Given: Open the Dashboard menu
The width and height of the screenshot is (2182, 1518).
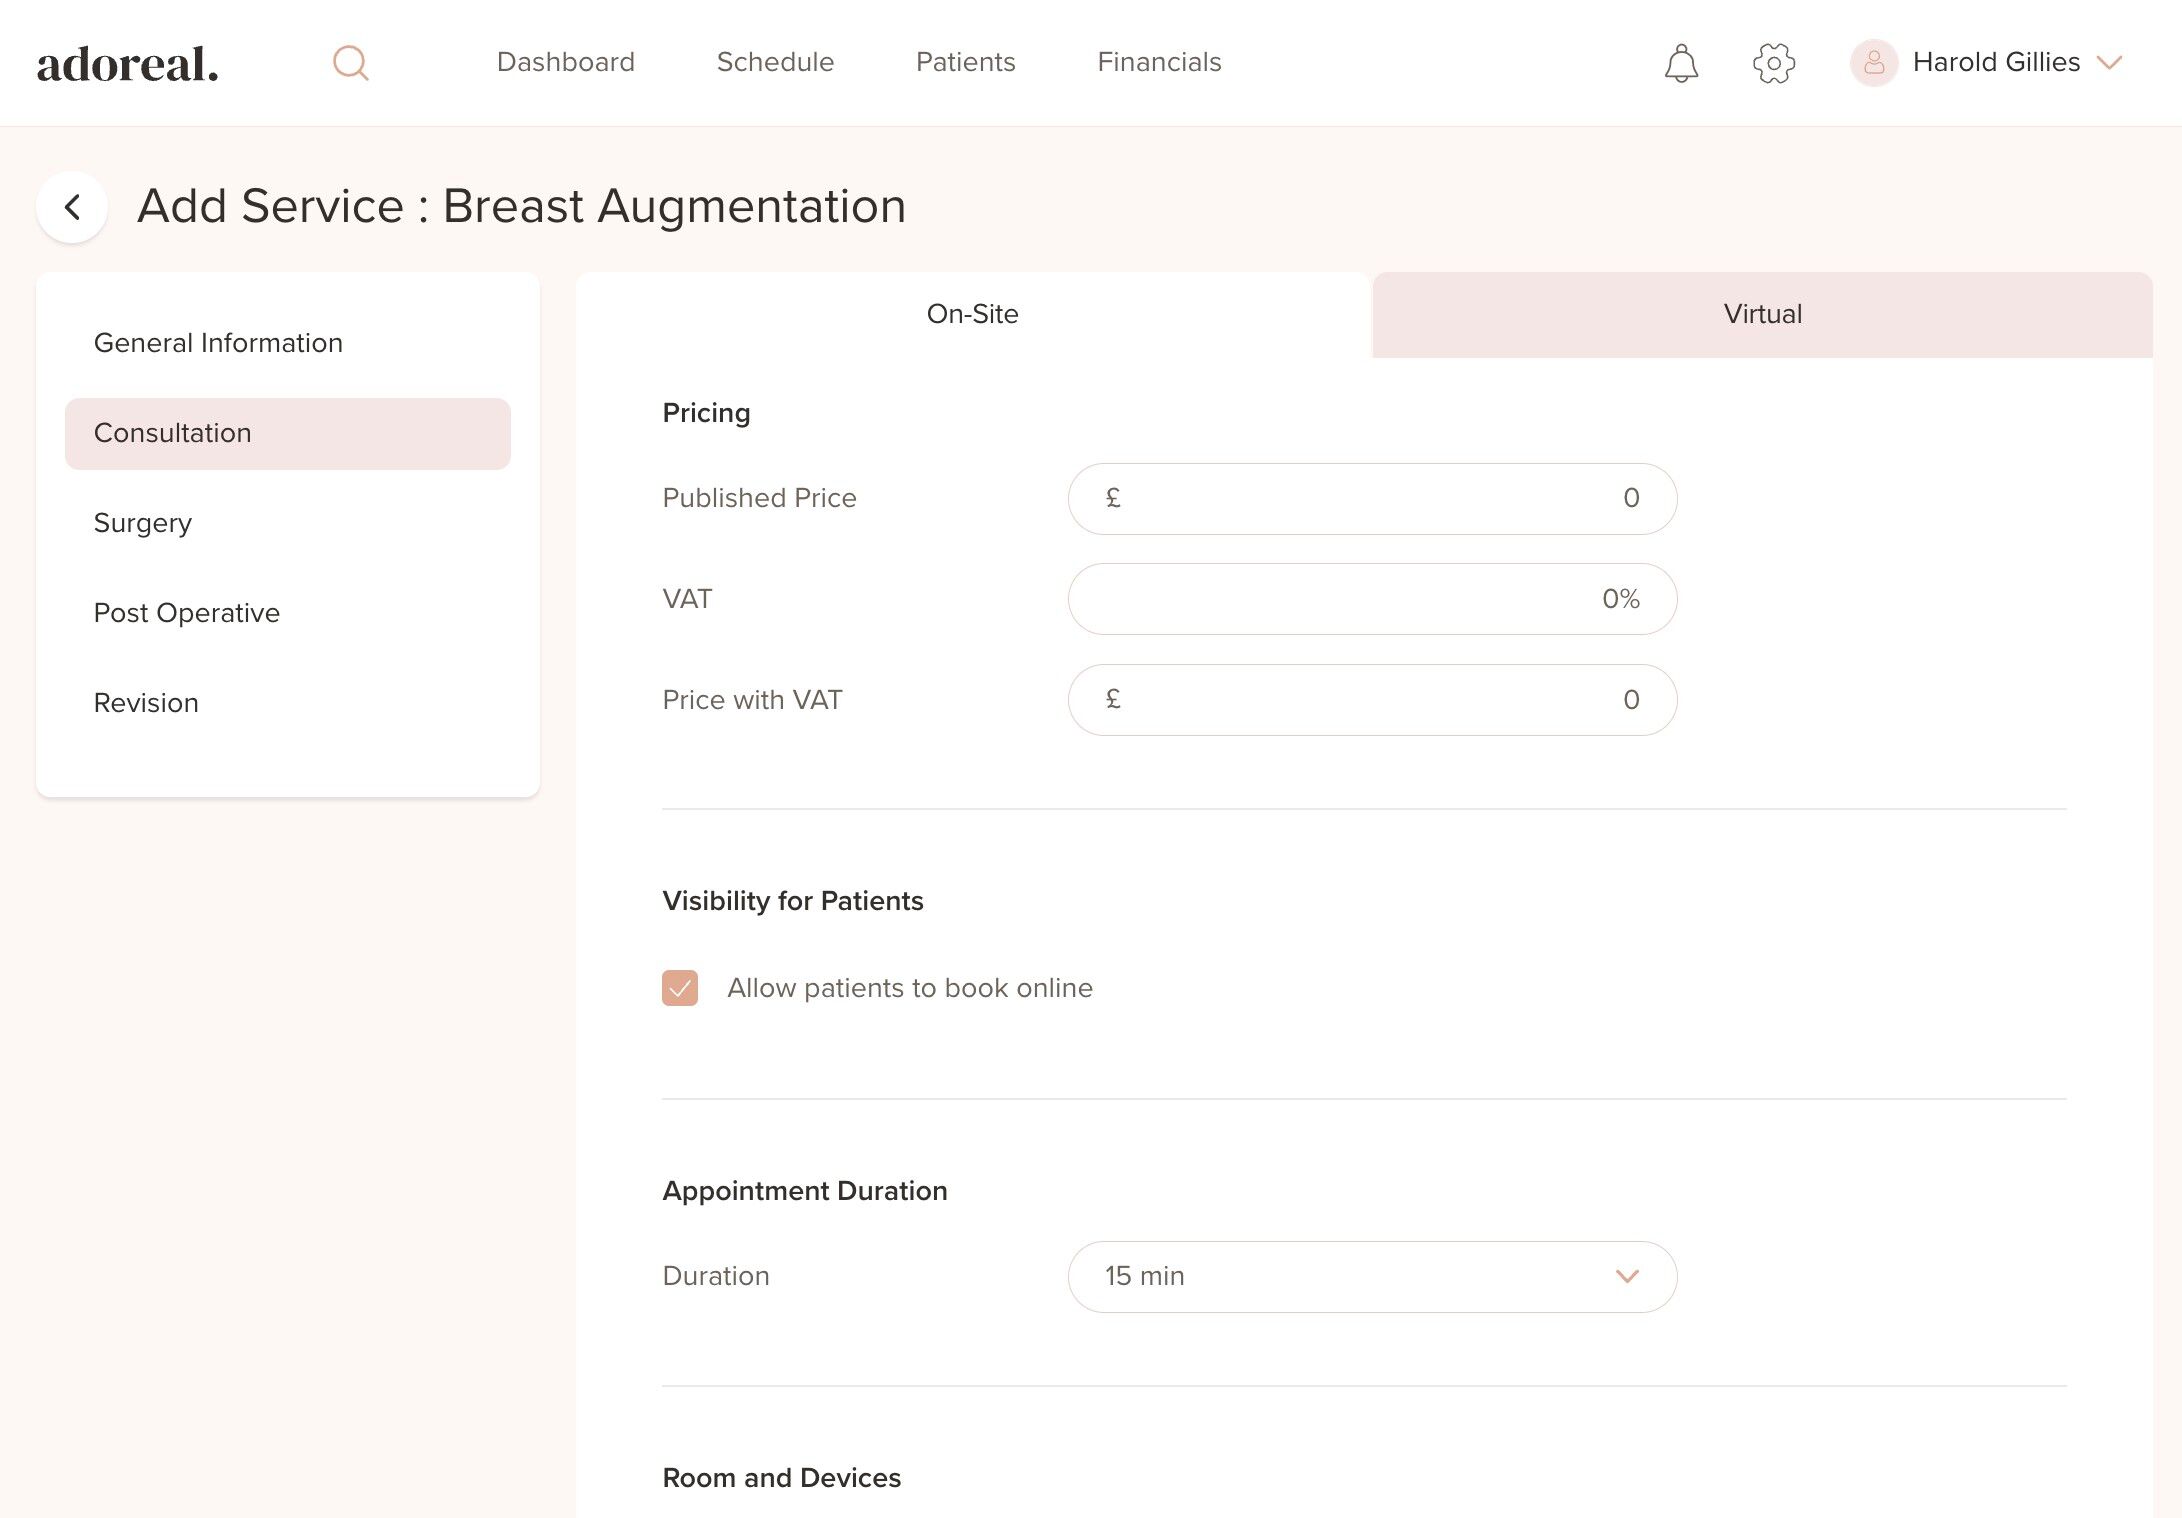Looking at the screenshot, I should coord(565,62).
